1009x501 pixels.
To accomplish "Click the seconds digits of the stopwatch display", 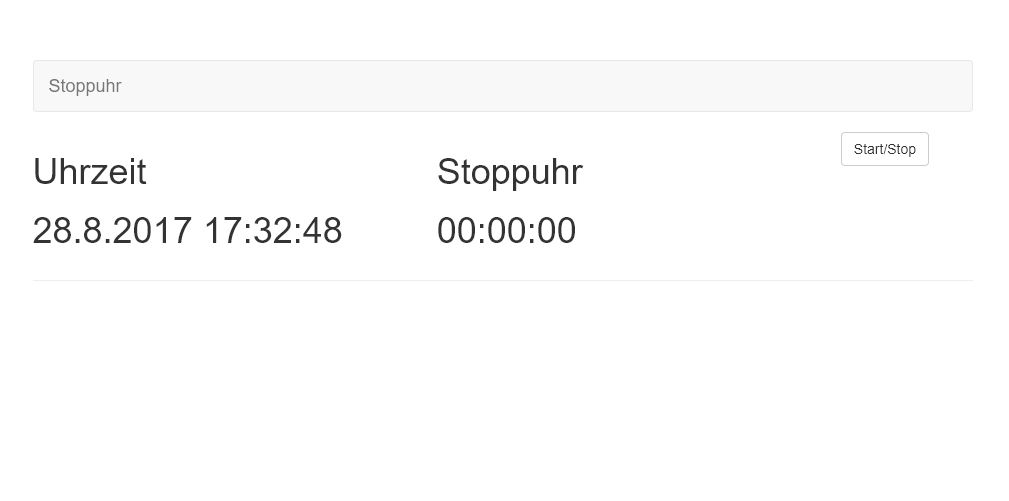I will pyautogui.click(x=556, y=231).
